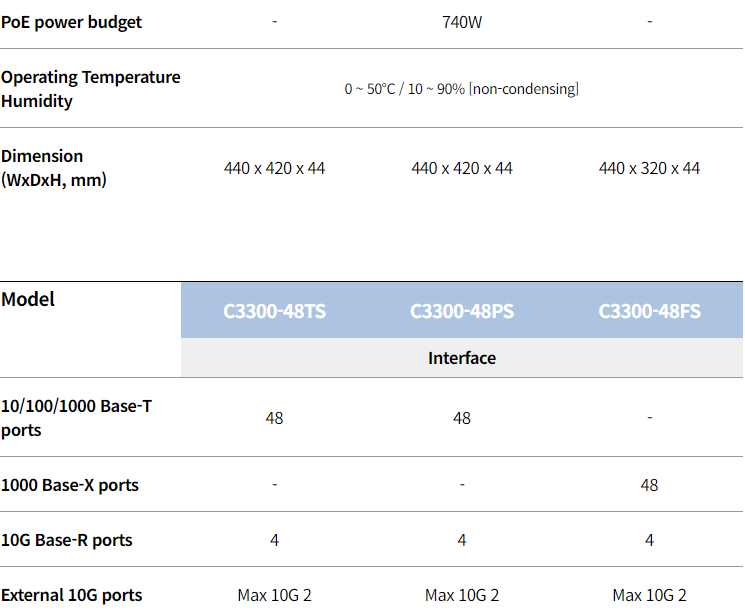Select the Interface section heading
745x614 pixels.
(462, 358)
